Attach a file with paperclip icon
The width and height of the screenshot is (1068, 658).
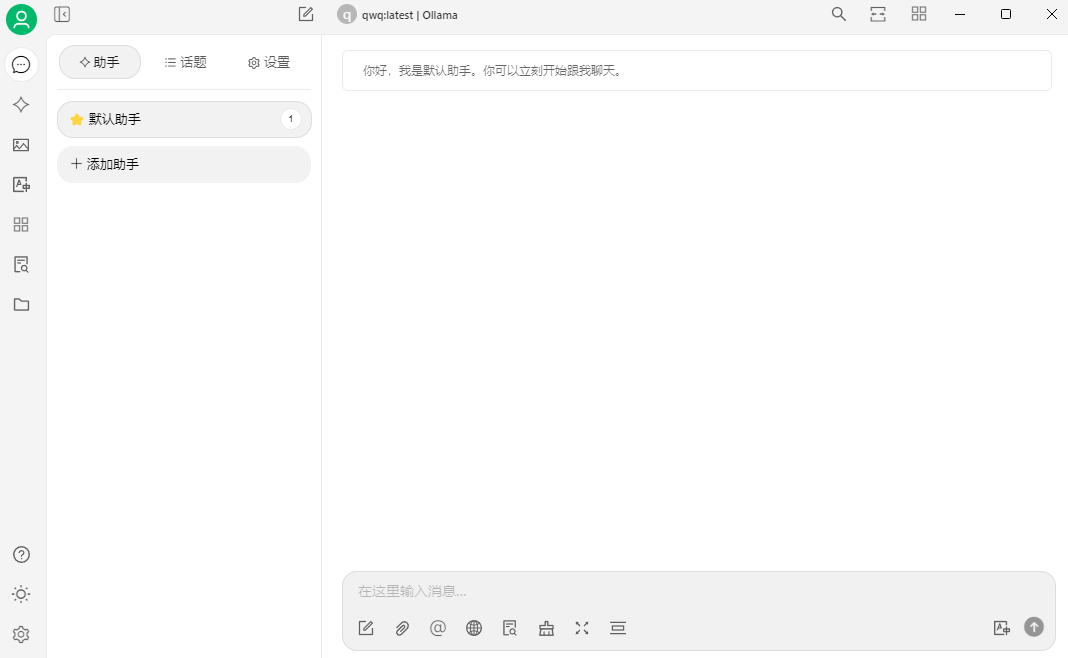click(402, 628)
